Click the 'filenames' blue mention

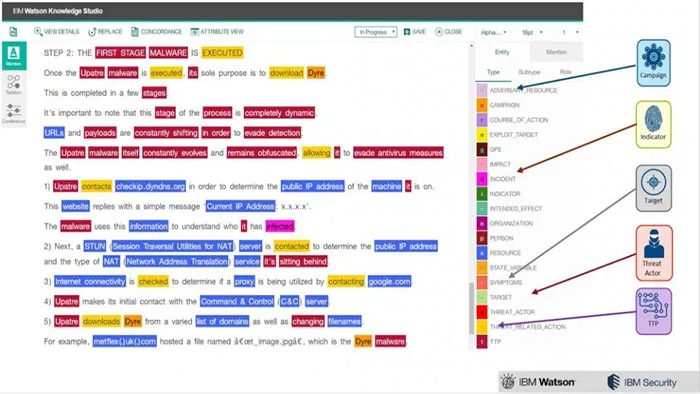click(x=344, y=321)
